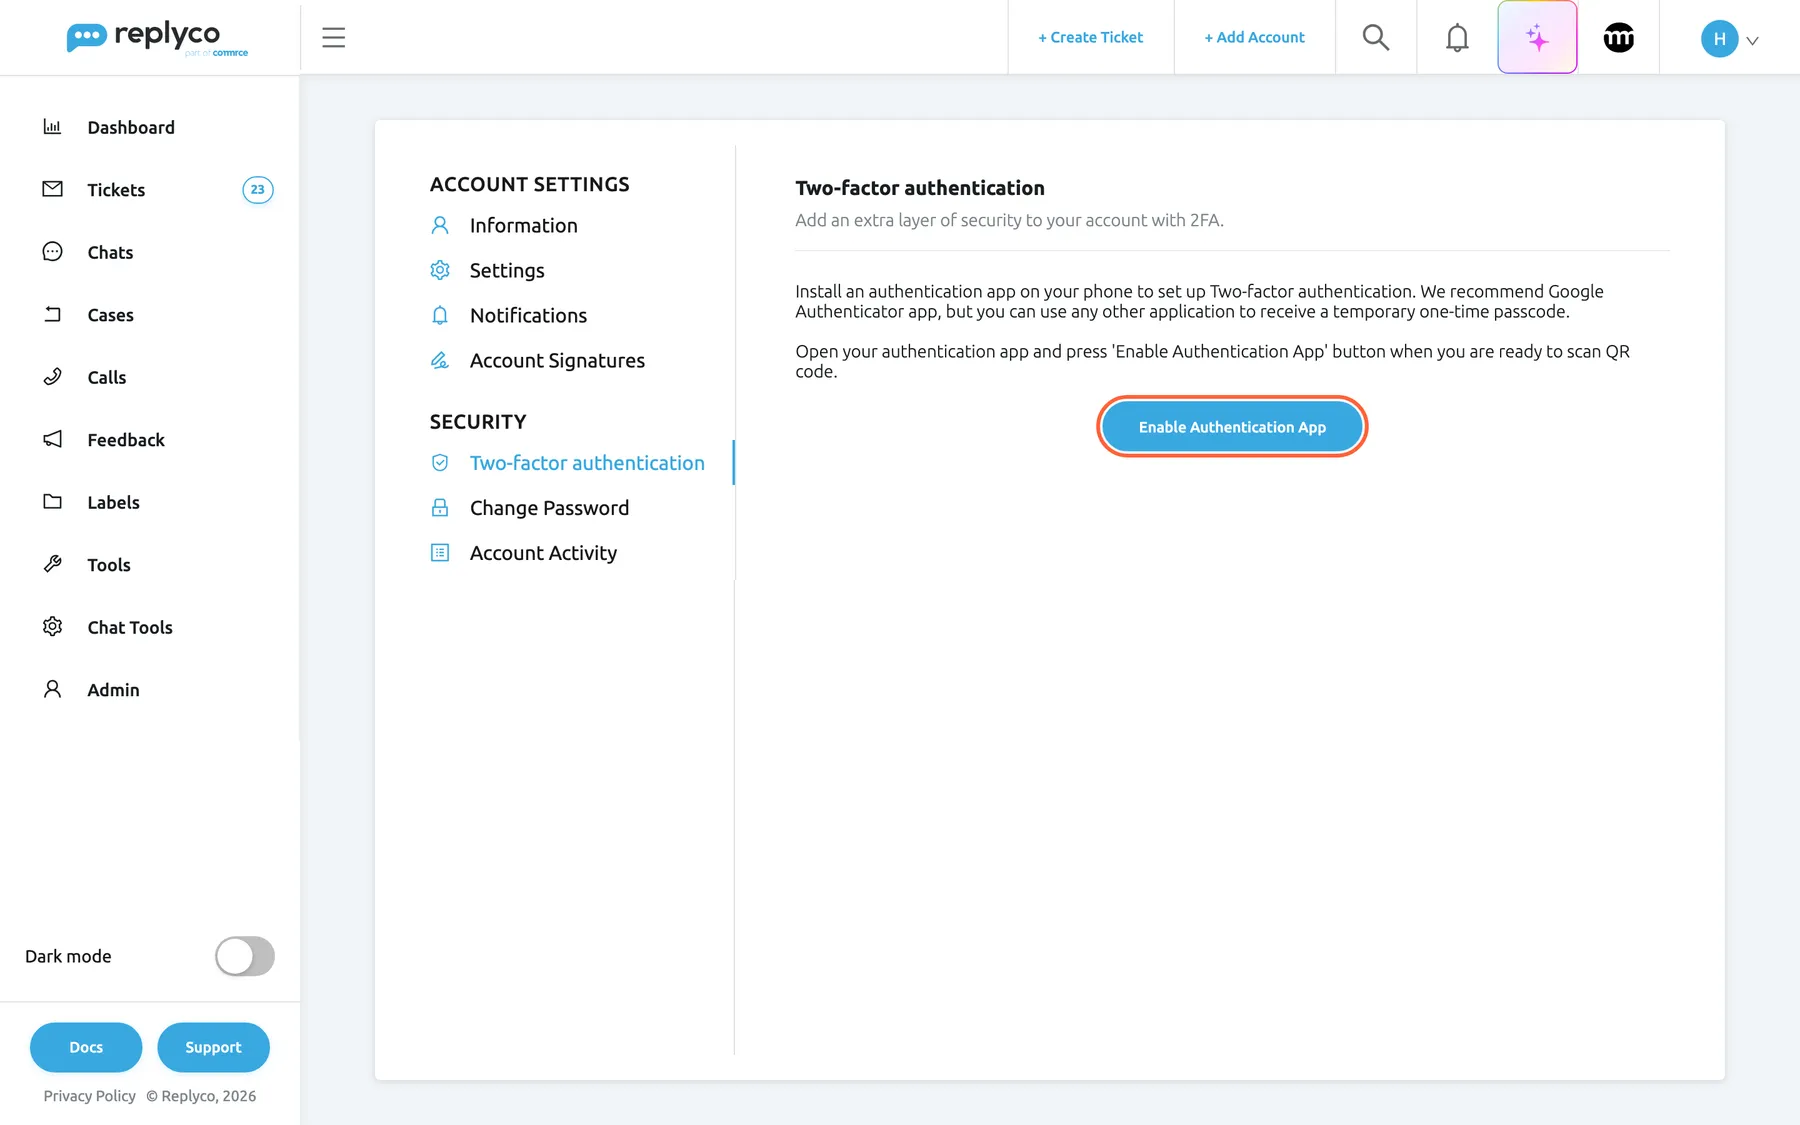Screen dimensions: 1800x1125
Task: Go to Dashboard in sidebar
Action: pos(131,127)
